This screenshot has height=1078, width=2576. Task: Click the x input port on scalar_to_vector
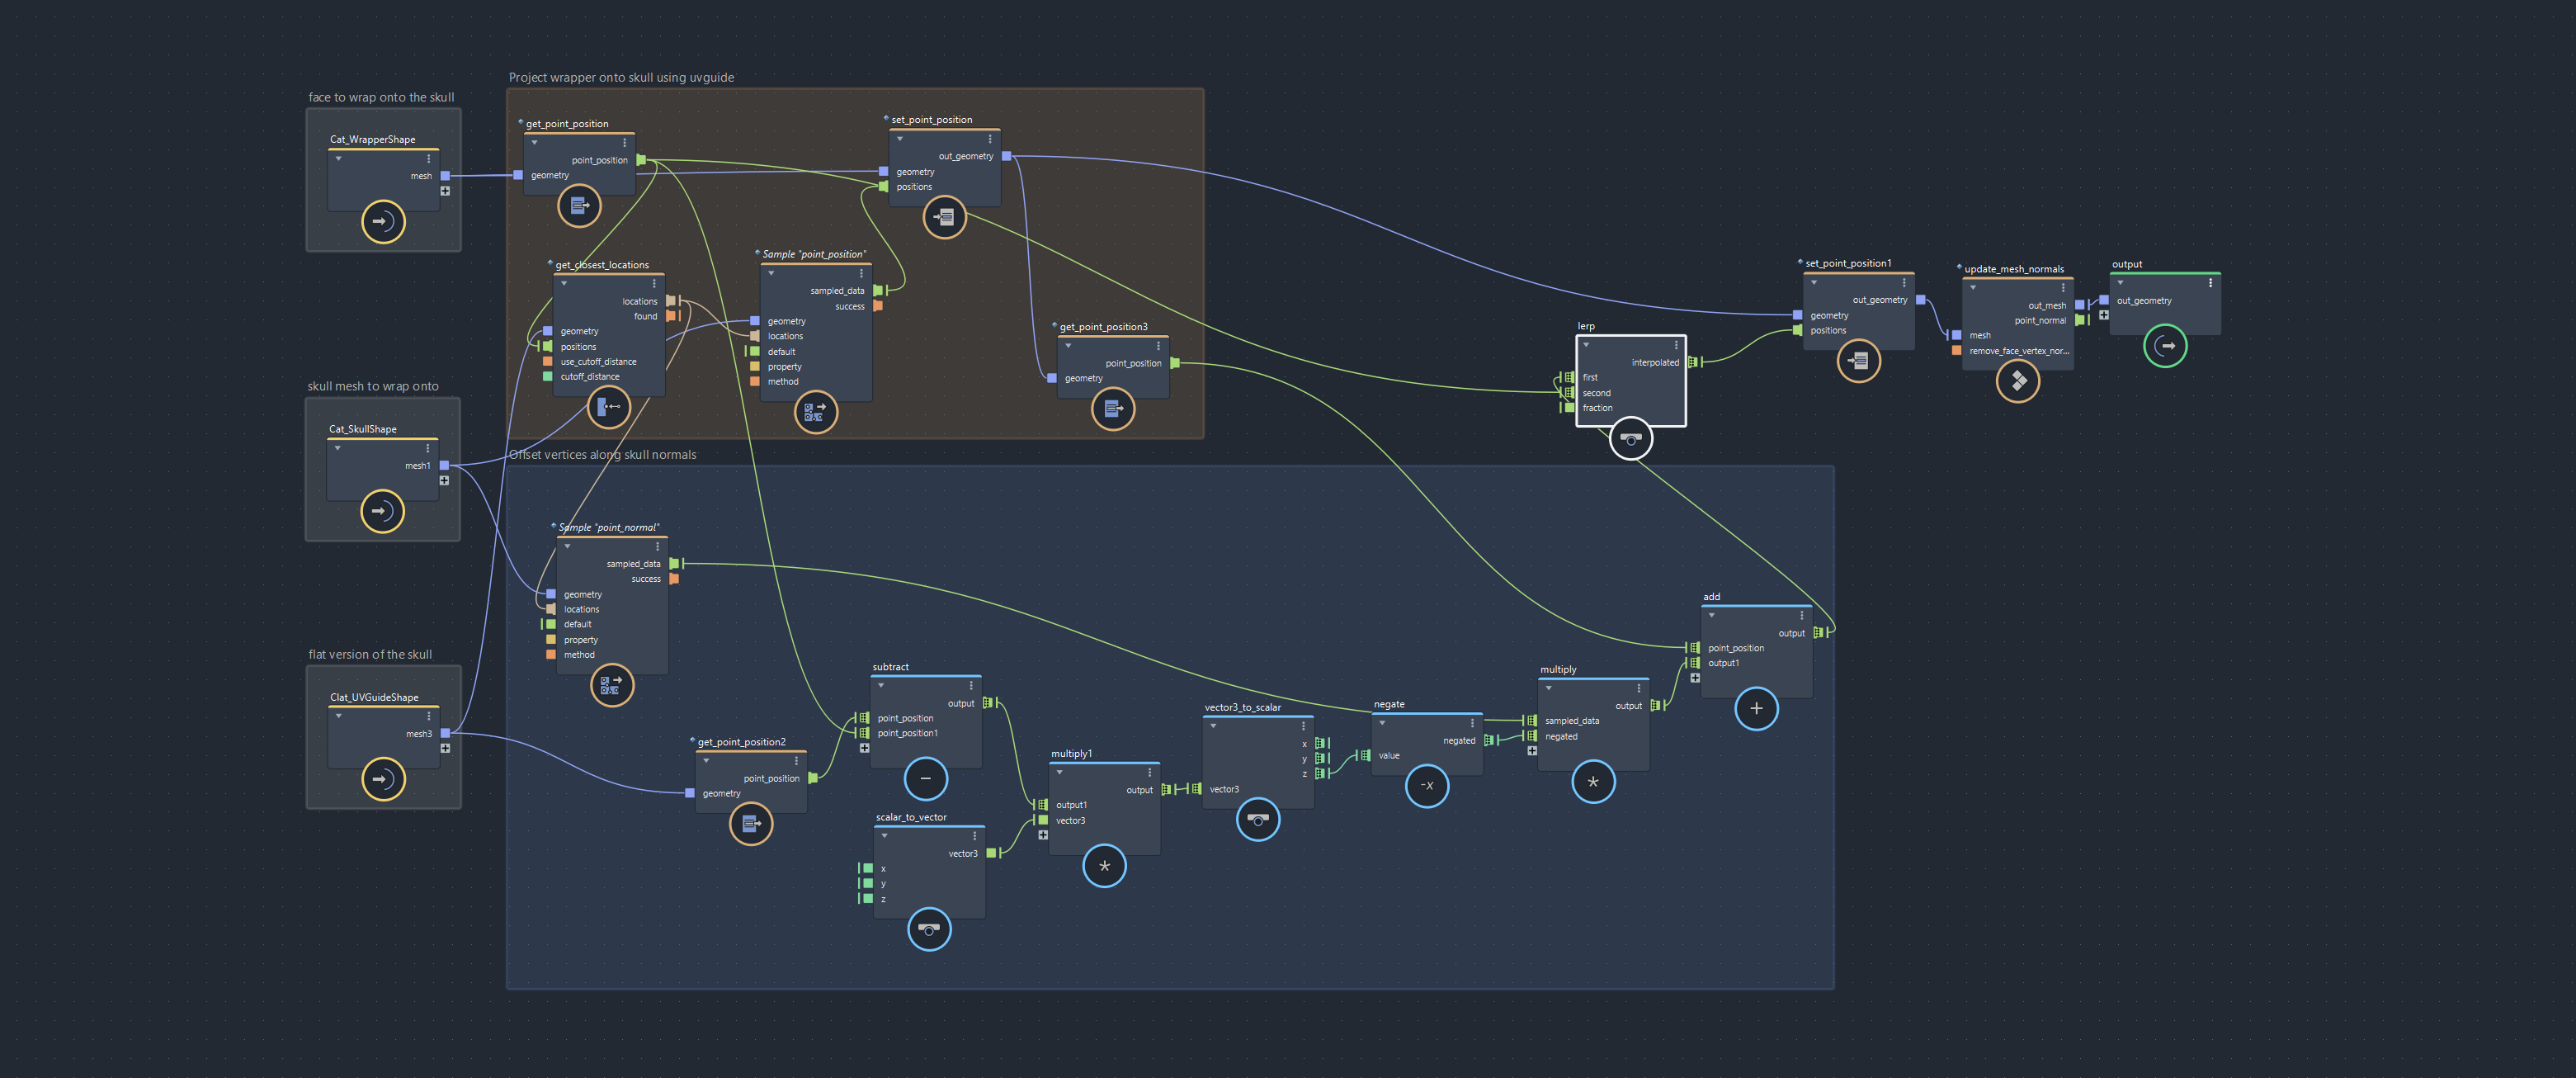click(868, 869)
